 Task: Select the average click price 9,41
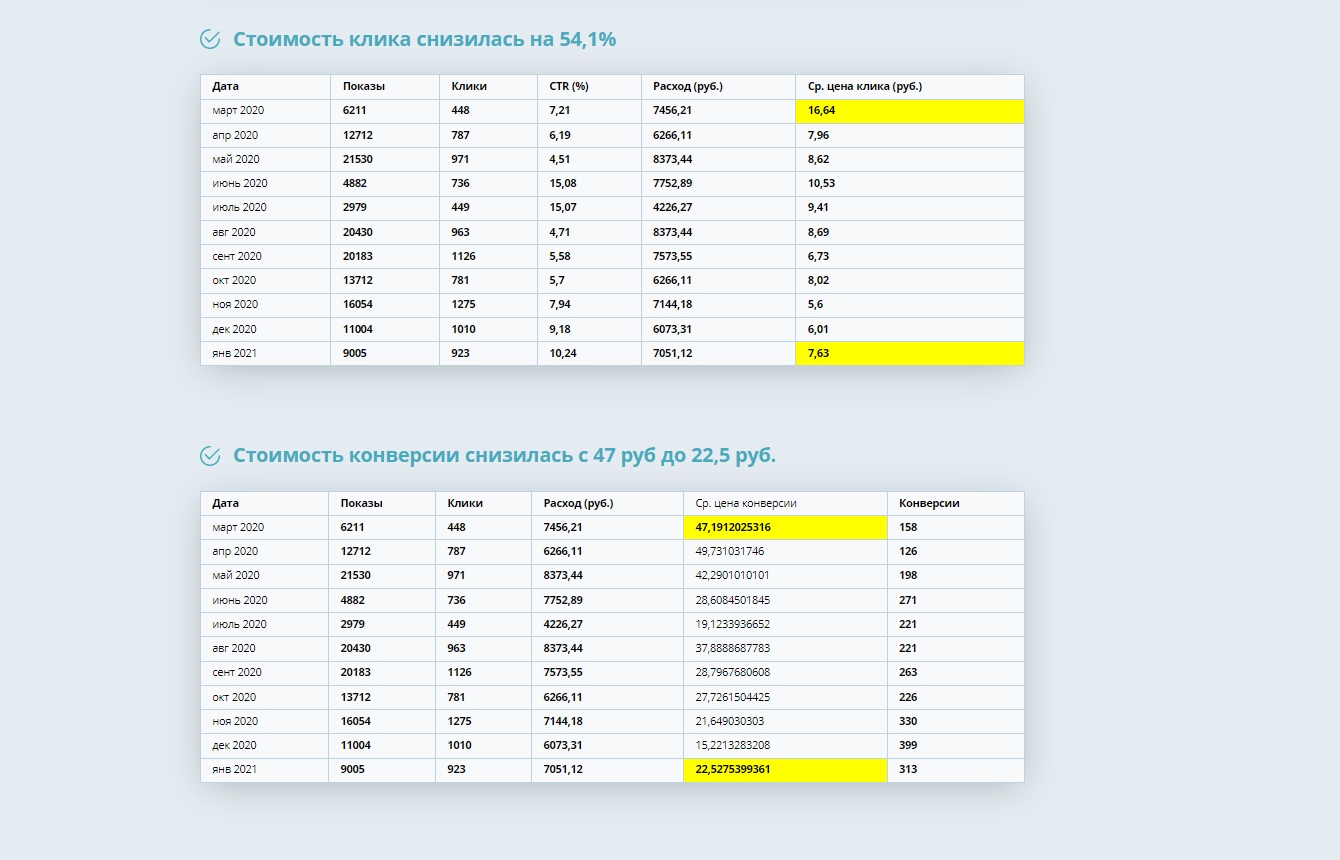(818, 208)
